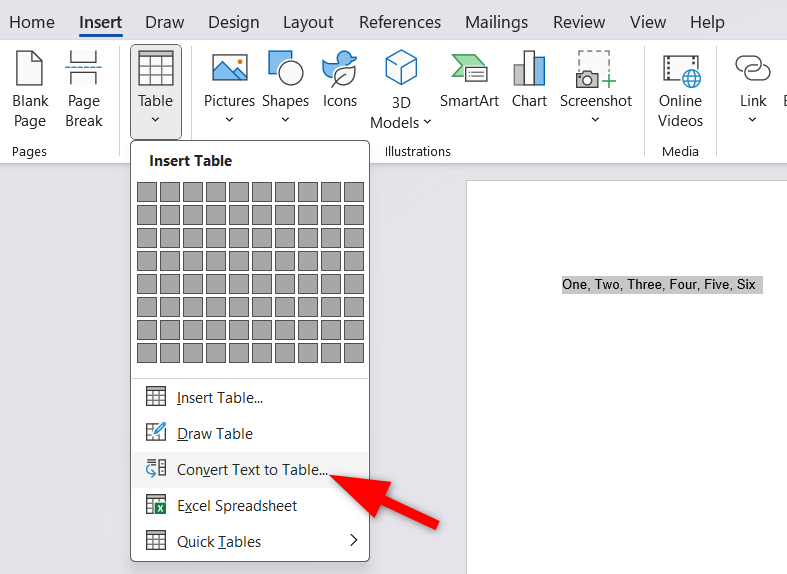Select the Insert tab
Screen dimensions: 787x574
pos(100,22)
